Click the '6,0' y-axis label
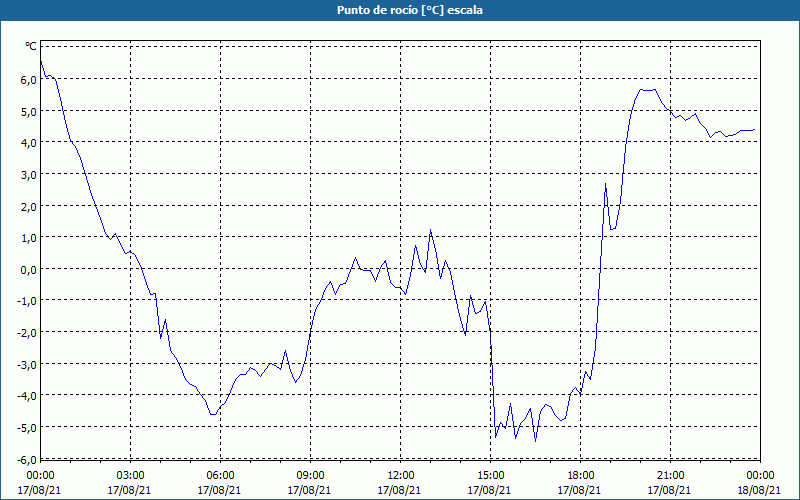Viewport: 800px width, 500px height. (28, 79)
